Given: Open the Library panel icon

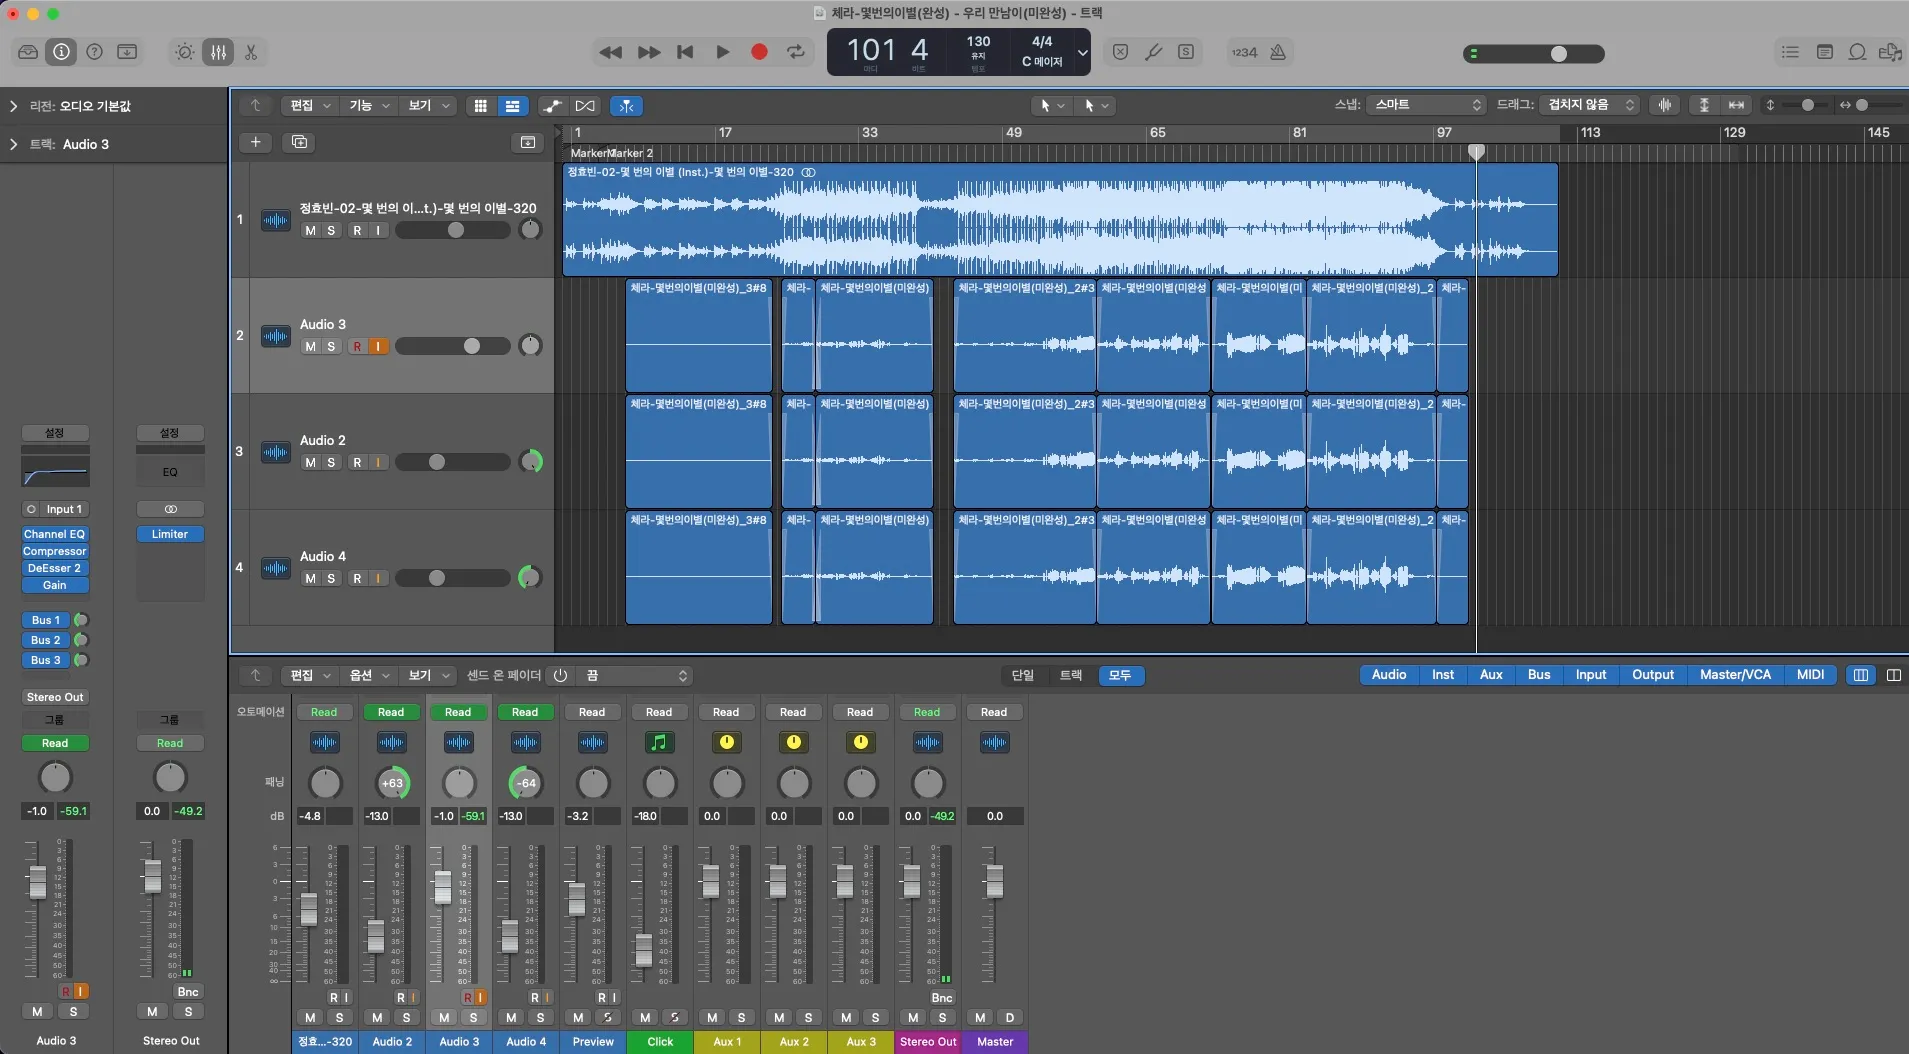Looking at the screenshot, I should pyautogui.click(x=28, y=52).
